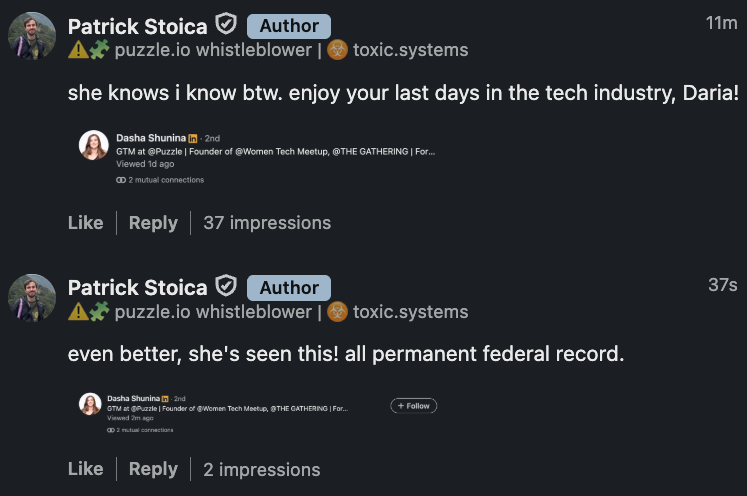Click the mutual connections icon in the first embedded image
This screenshot has height=496, width=747.
(x=121, y=180)
